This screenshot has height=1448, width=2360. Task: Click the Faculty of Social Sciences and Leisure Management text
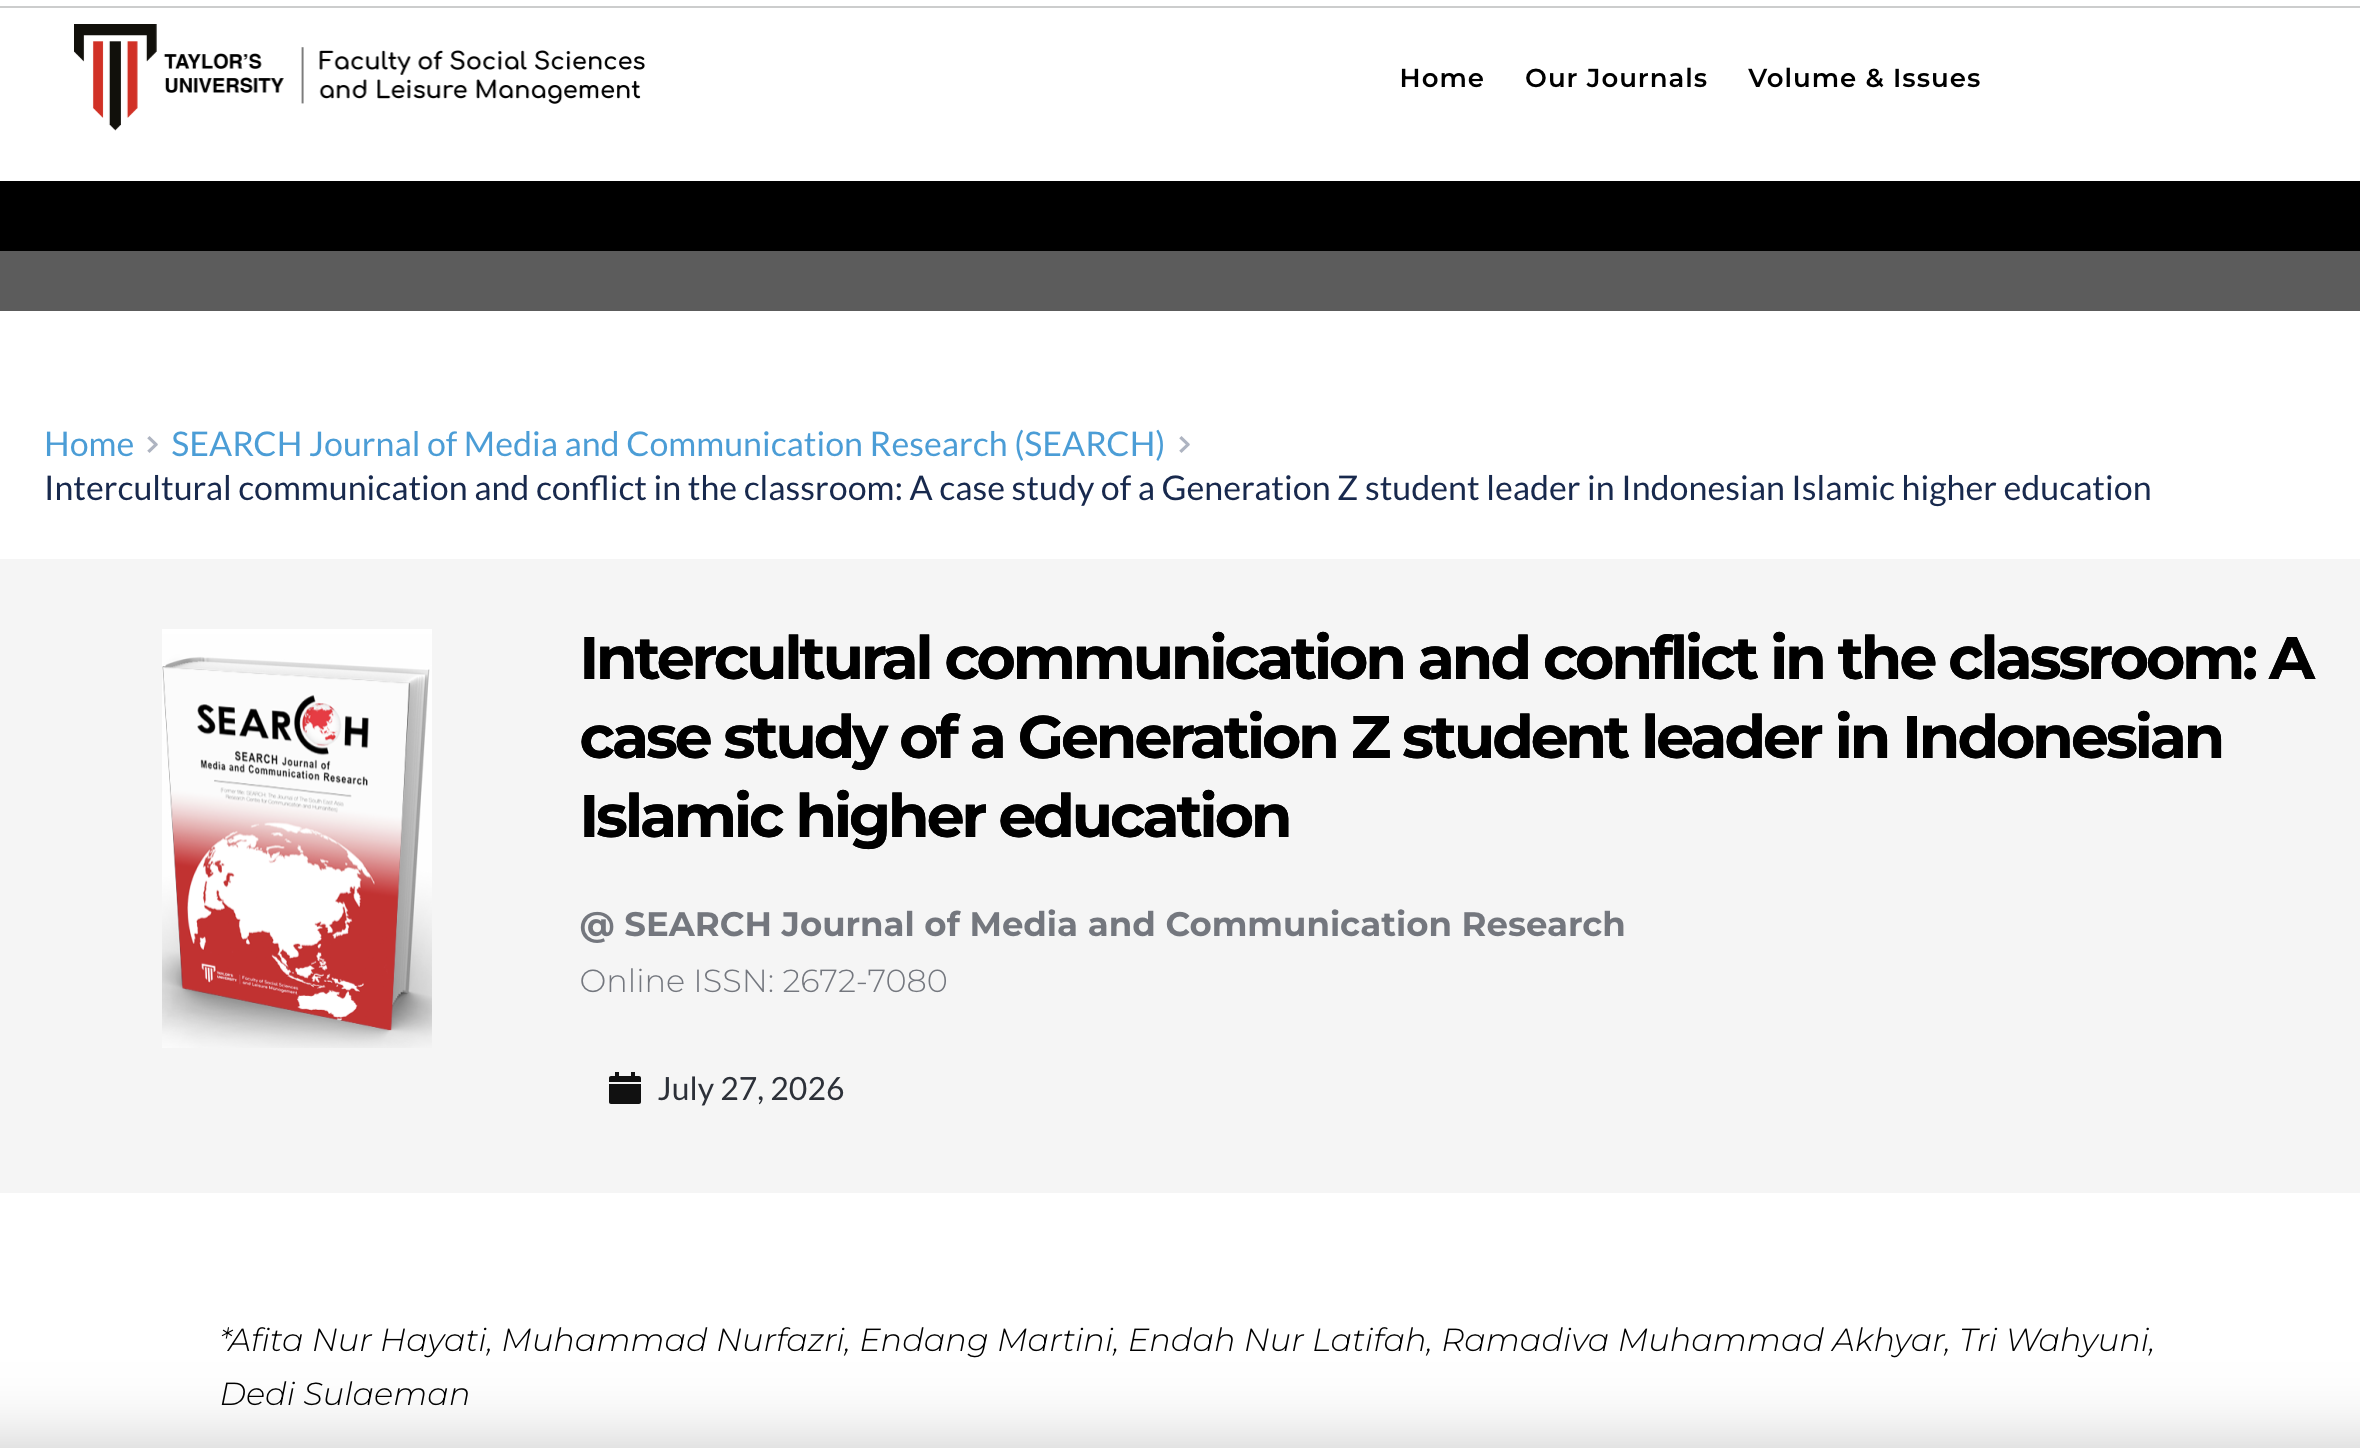click(481, 75)
